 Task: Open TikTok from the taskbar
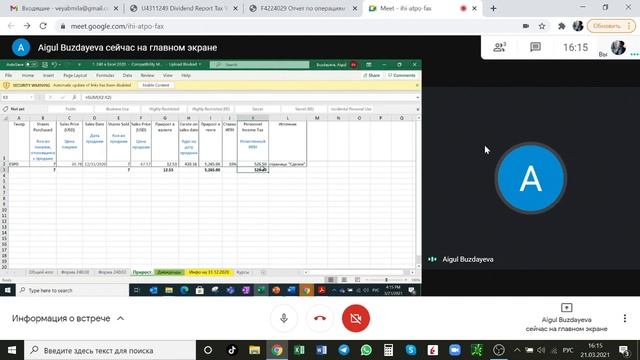pos(232,350)
